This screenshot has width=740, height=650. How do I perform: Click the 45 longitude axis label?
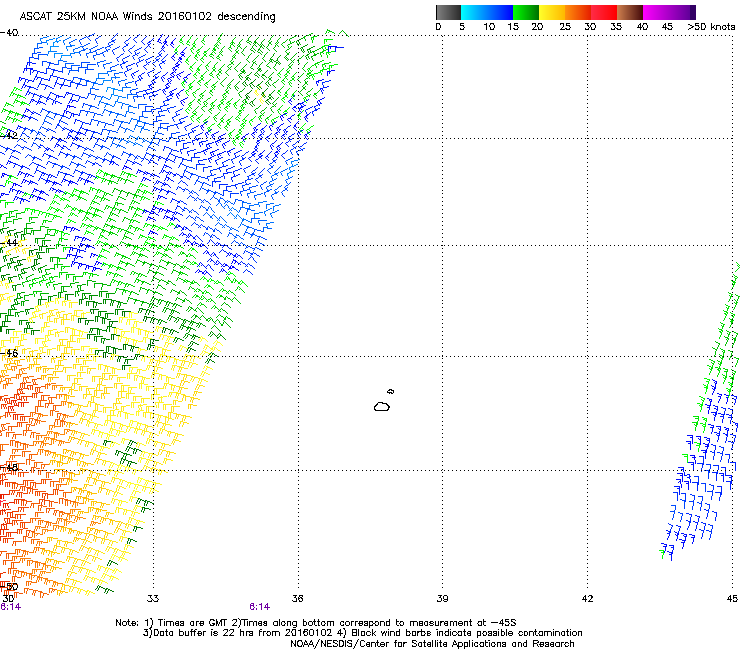click(732, 599)
